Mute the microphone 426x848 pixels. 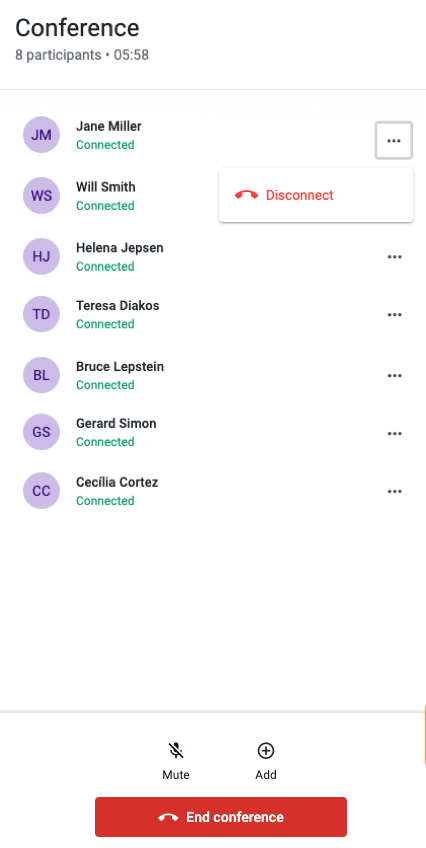[x=176, y=761]
